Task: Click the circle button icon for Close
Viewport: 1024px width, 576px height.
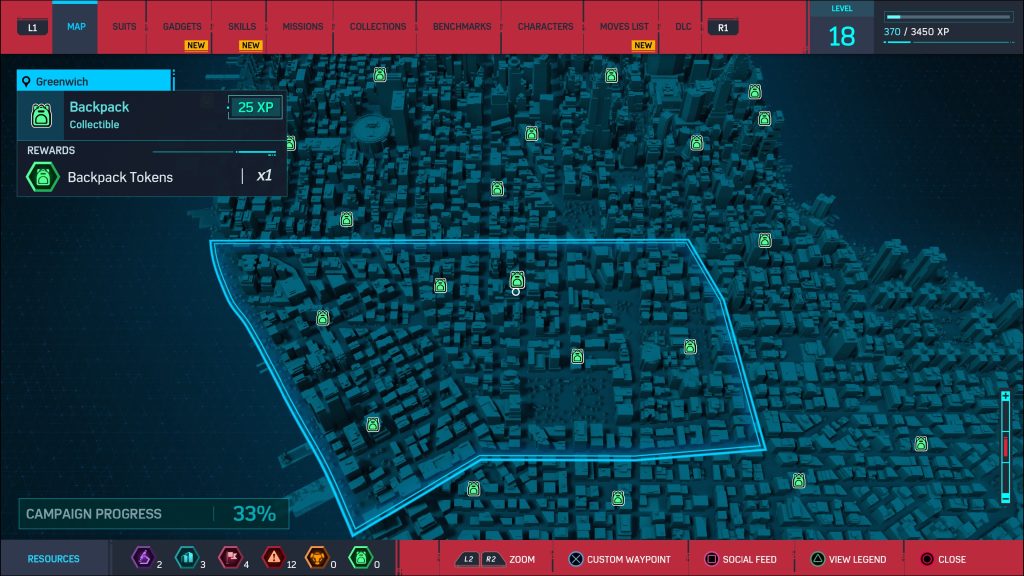Action: tap(927, 559)
